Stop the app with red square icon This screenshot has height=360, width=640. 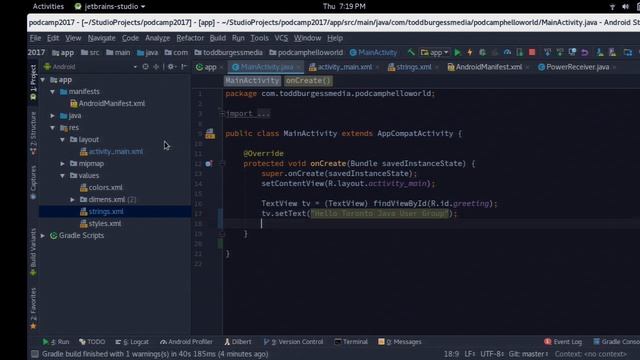pyautogui.click(x=532, y=52)
